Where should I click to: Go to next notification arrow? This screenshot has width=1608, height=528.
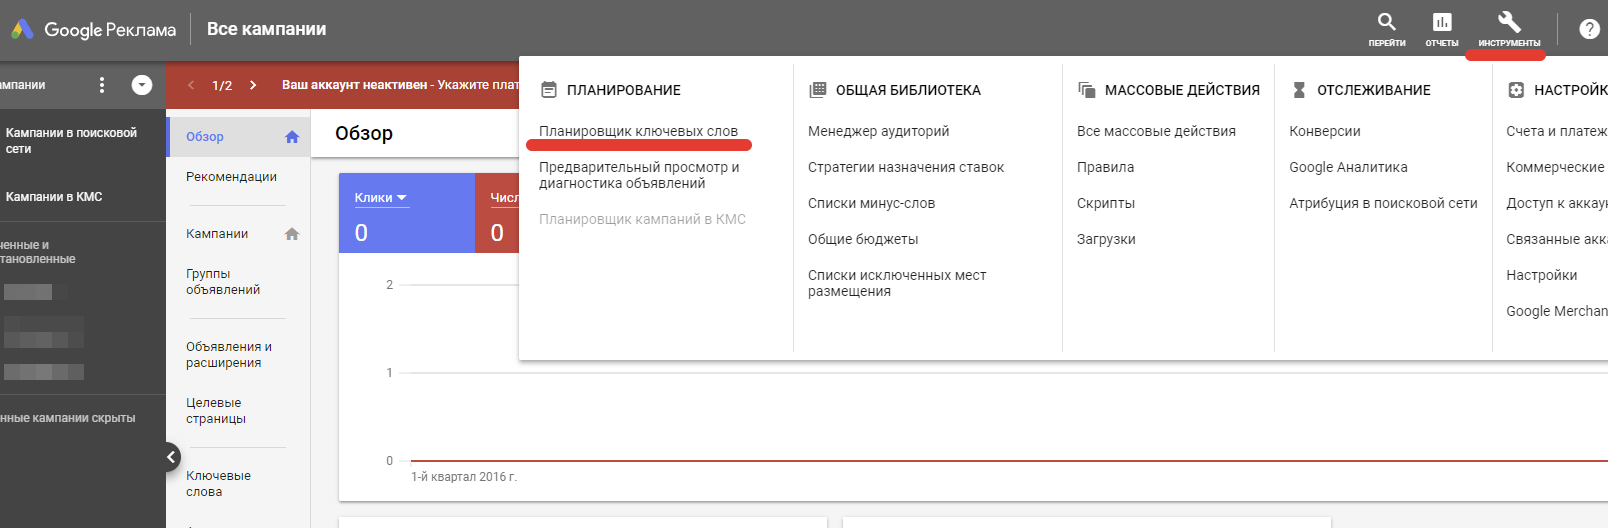coord(253,85)
